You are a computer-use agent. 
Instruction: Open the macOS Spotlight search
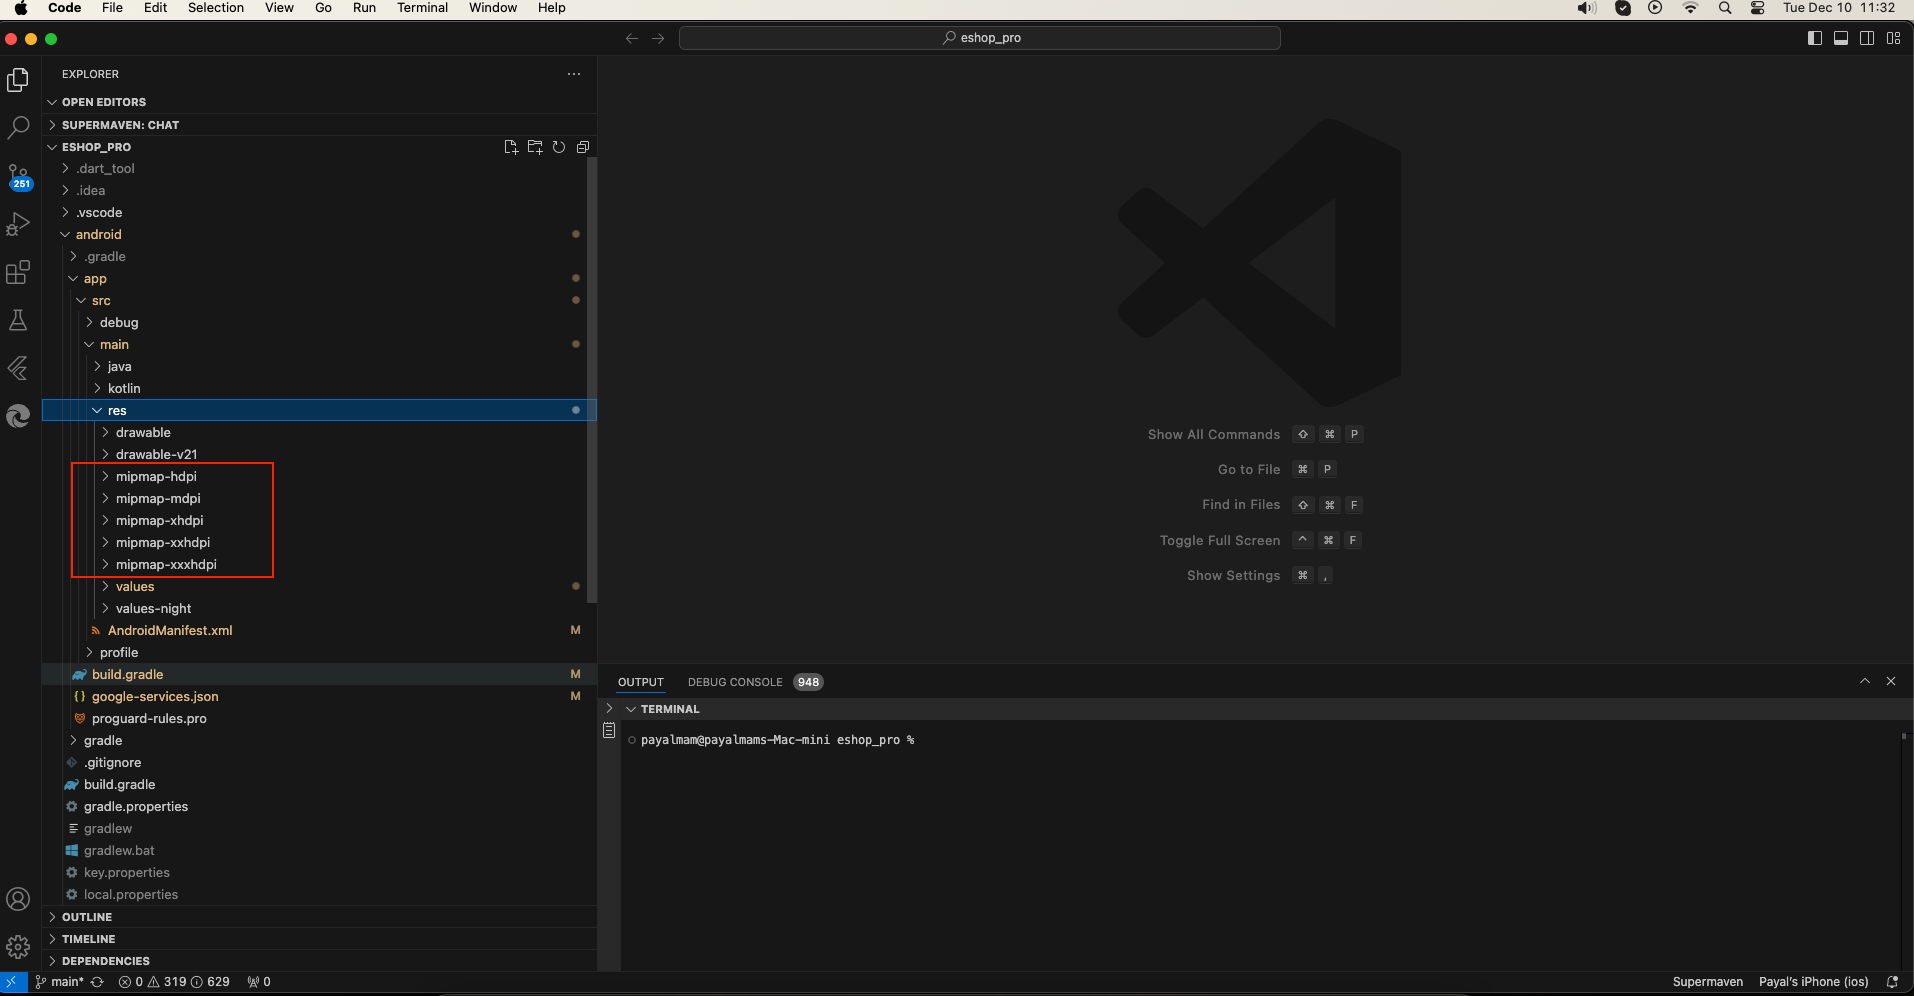pyautogui.click(x=1725, y=8)
